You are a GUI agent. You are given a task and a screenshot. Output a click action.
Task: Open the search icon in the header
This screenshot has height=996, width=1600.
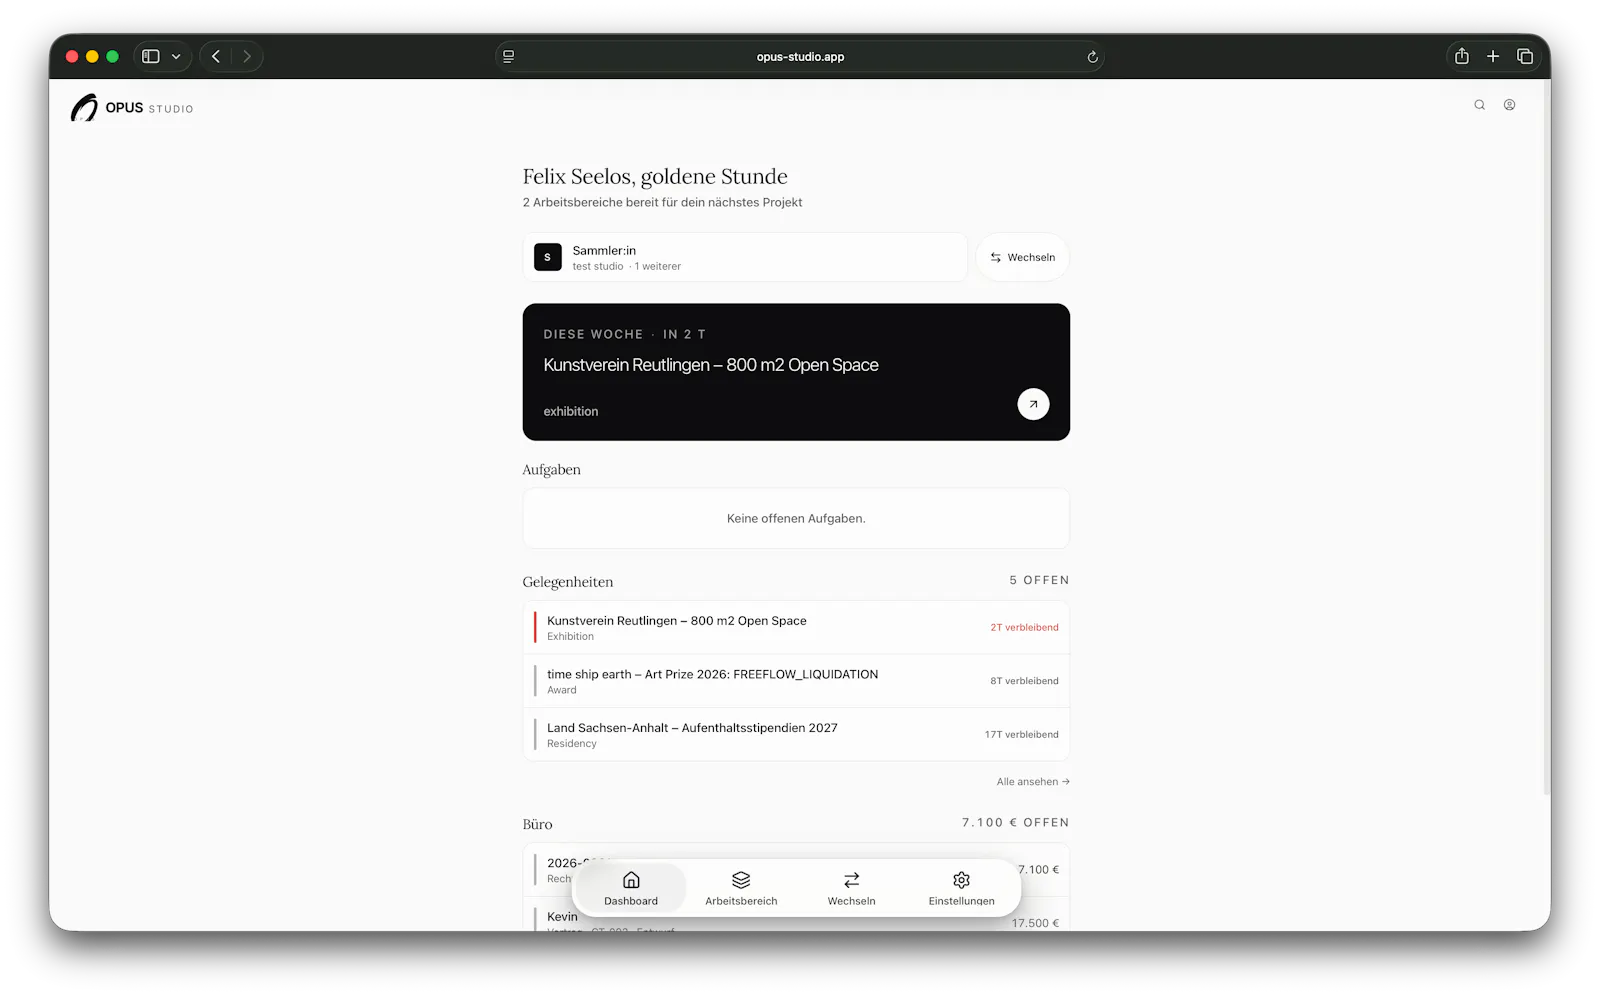1479,105
